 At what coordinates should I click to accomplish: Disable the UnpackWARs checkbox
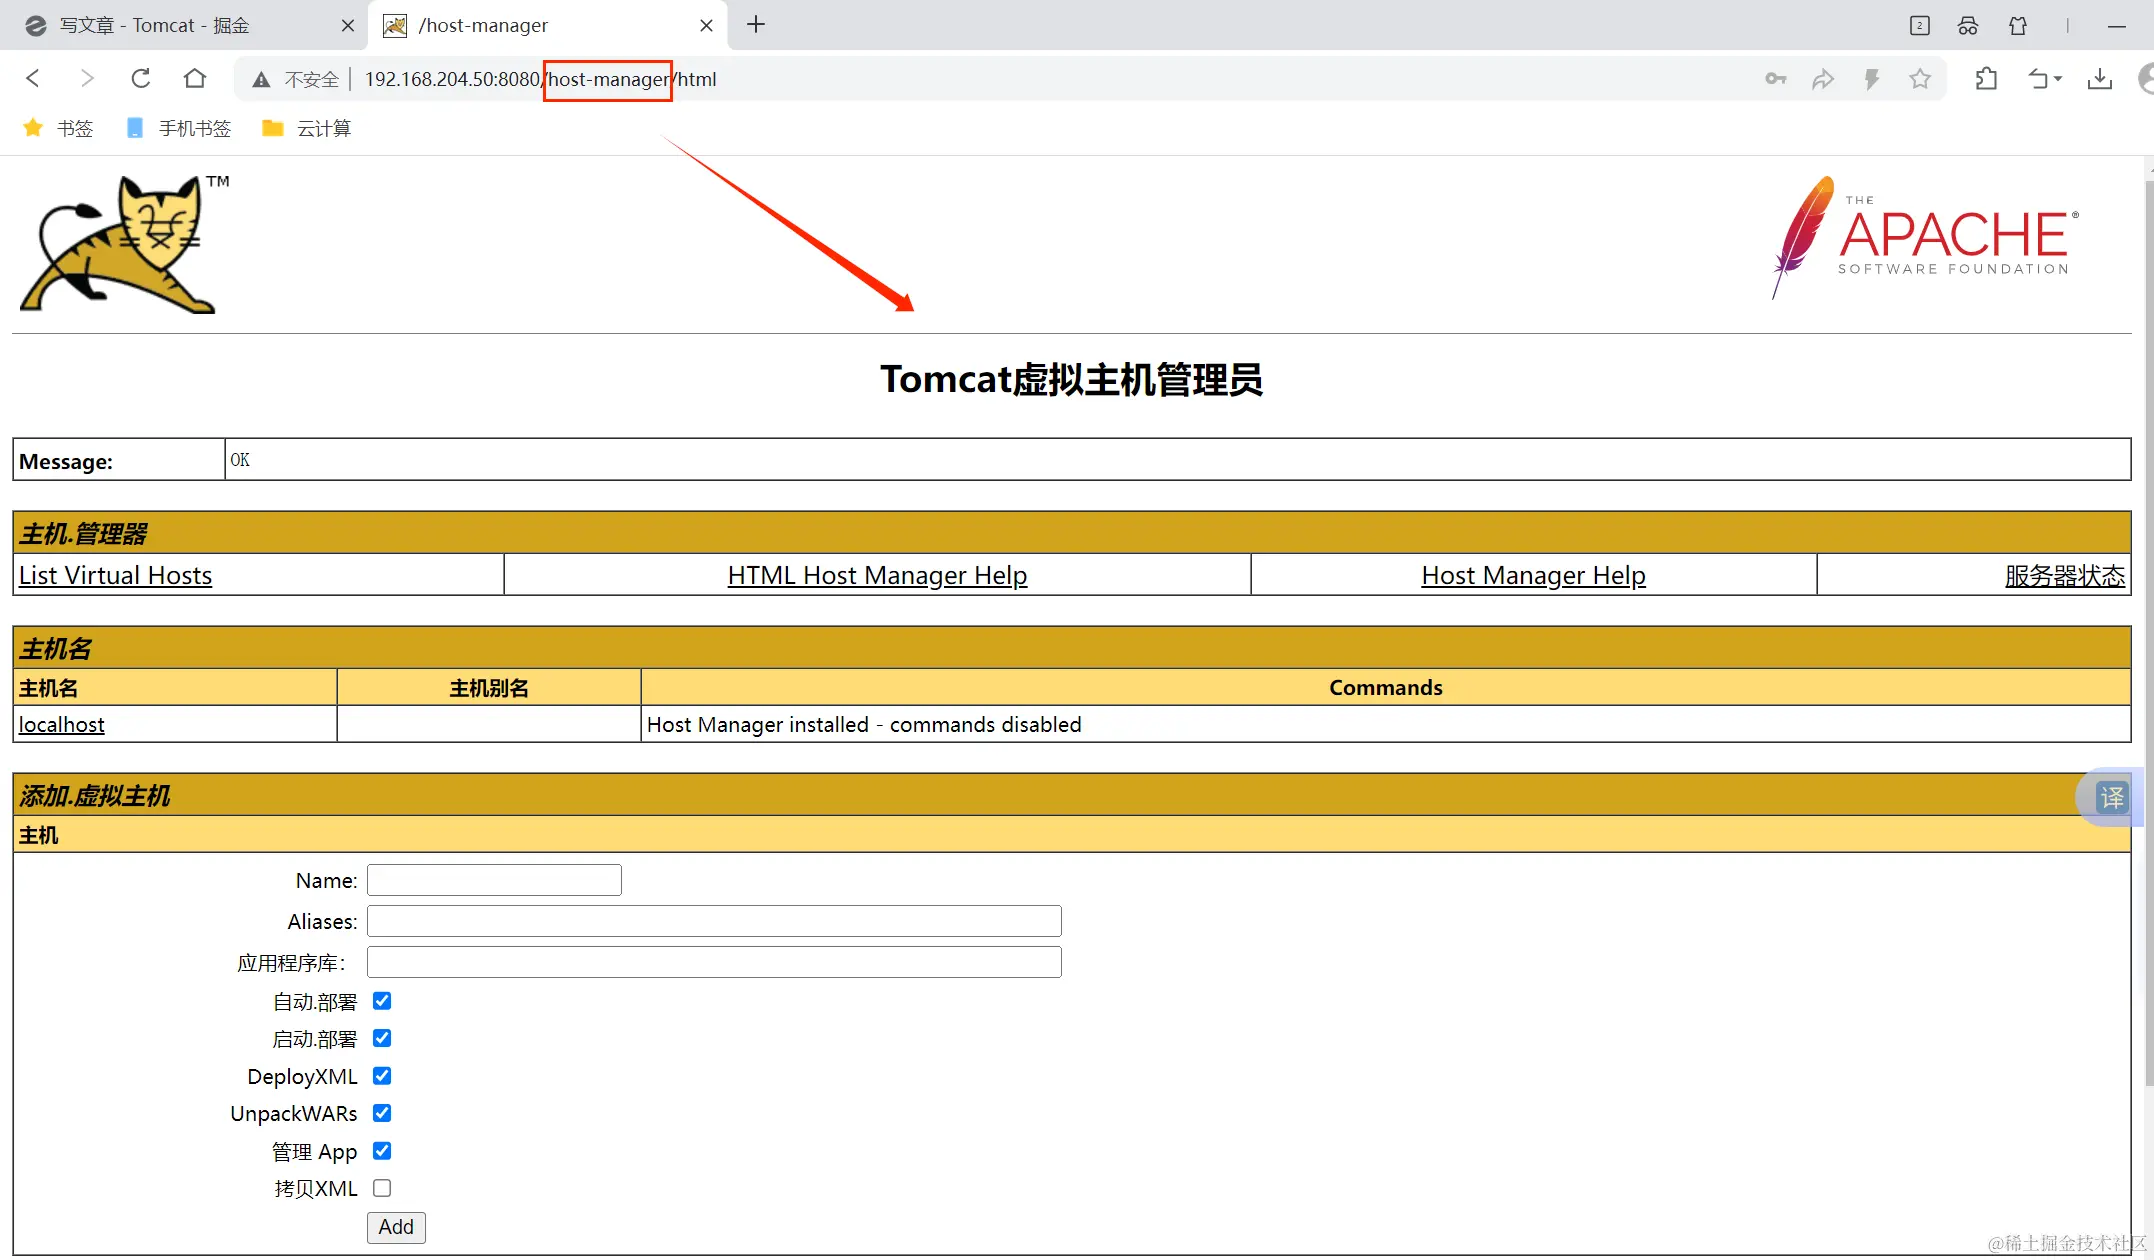tap(382, 1113)
